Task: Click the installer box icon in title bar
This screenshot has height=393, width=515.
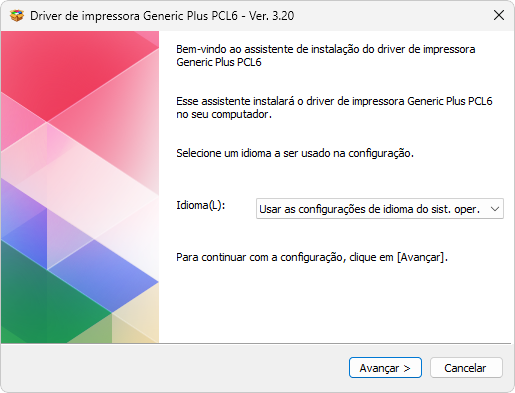Action: click(x=17, y=16)
